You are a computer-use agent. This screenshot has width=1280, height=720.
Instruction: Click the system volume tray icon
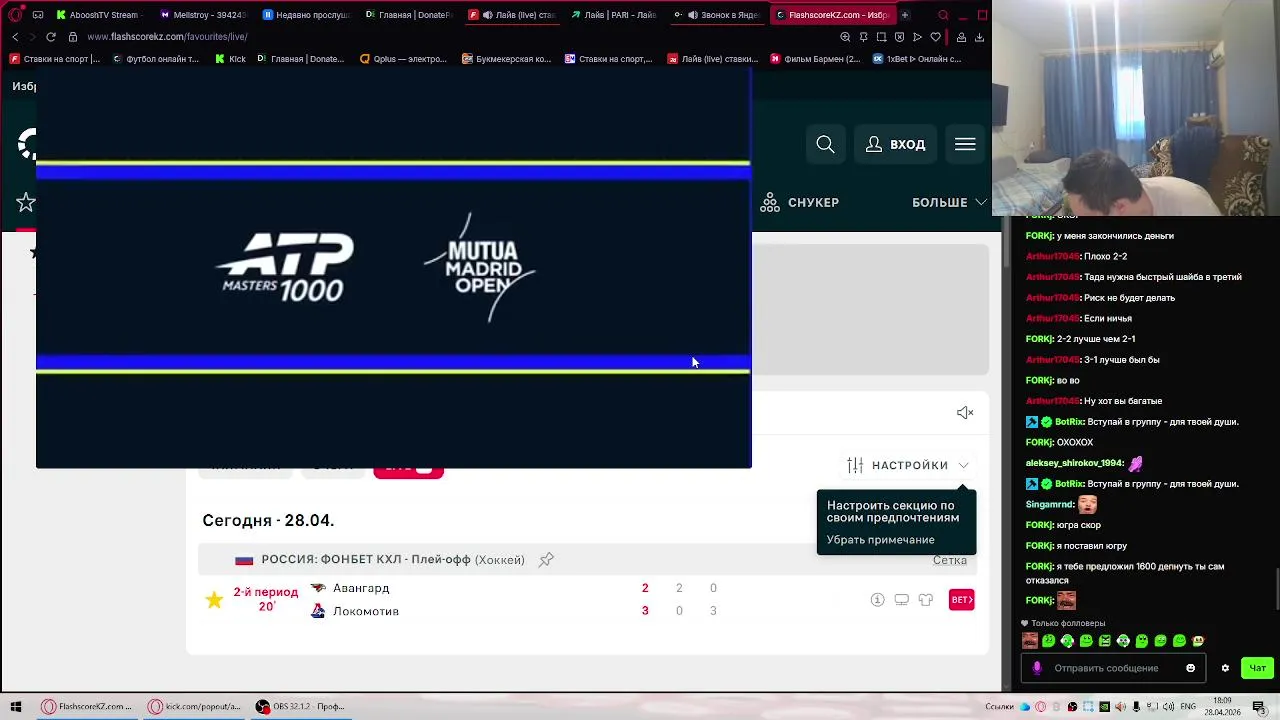coord(1167,707)
